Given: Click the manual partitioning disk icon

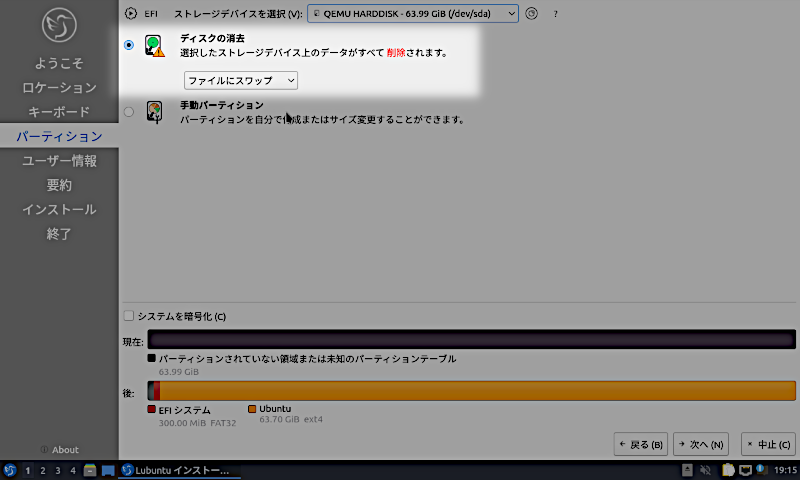Looking at the screenshot, I should pyautogui.click(x=155, y=112).
